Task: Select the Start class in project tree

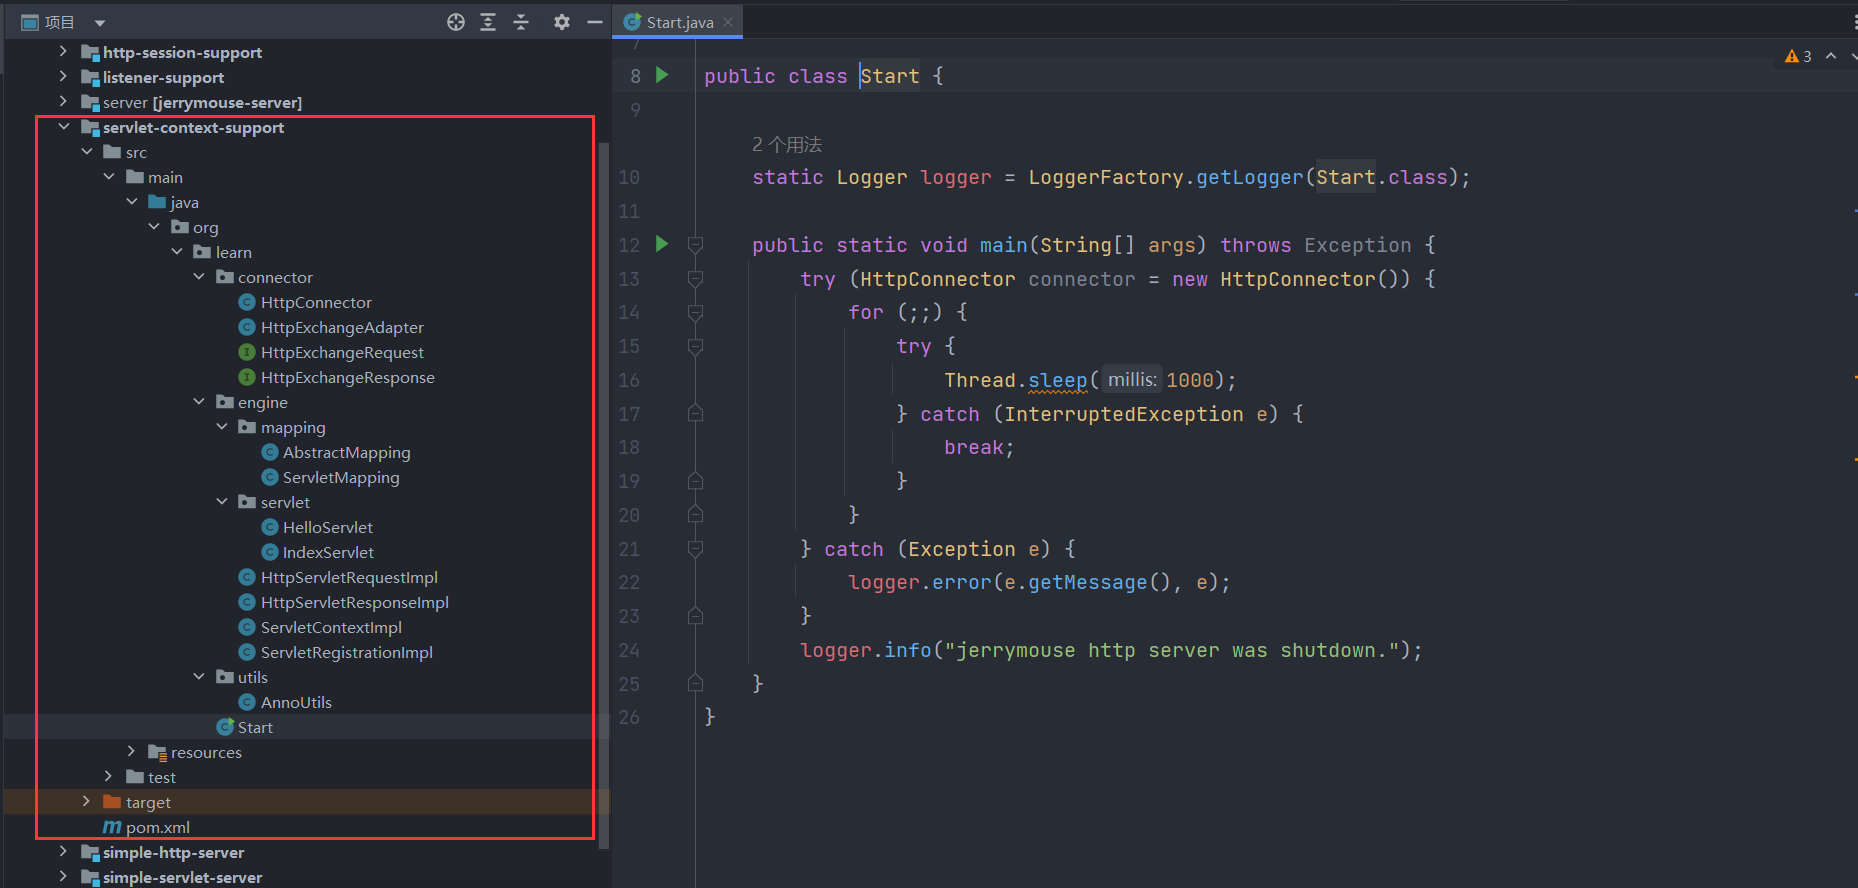Action: [x=255, y=727]
